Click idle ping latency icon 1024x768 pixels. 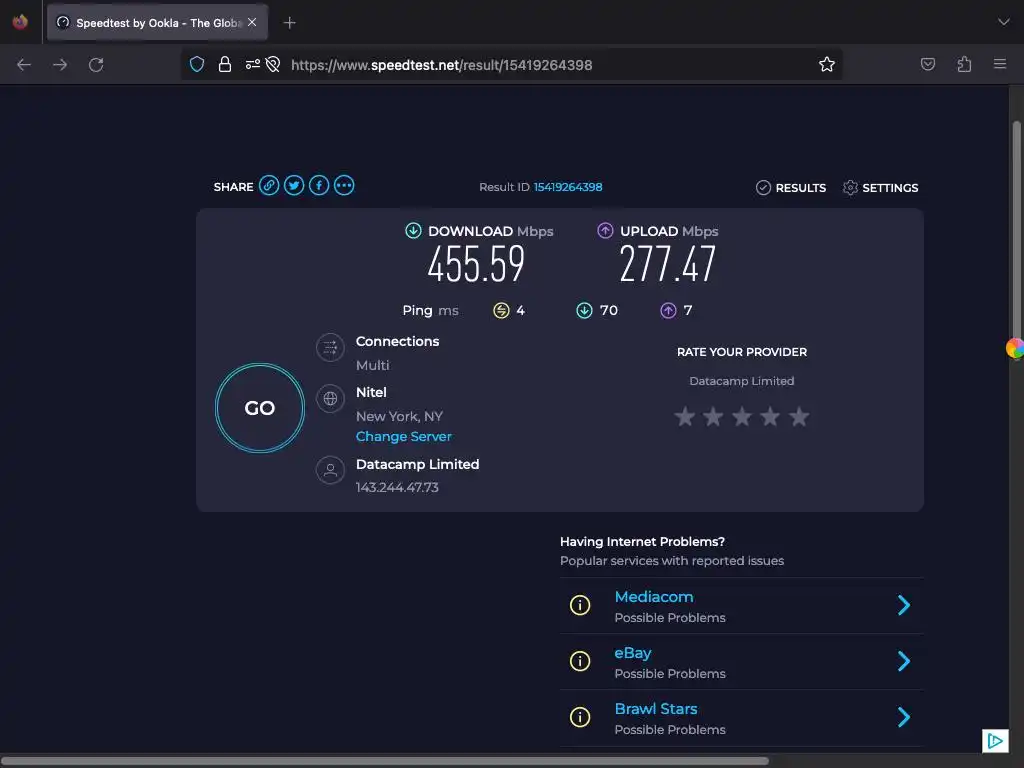501,310
